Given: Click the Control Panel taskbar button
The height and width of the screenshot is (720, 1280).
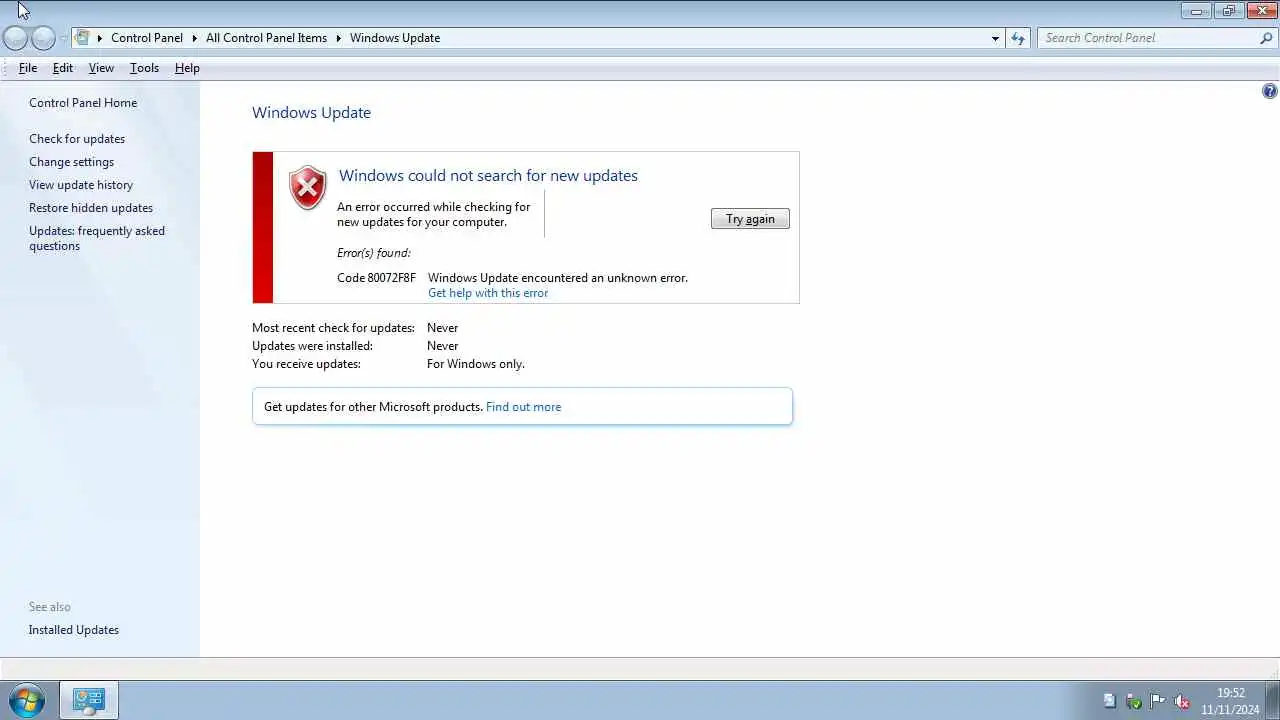Looking at the screenshot, I should (88, 700).
